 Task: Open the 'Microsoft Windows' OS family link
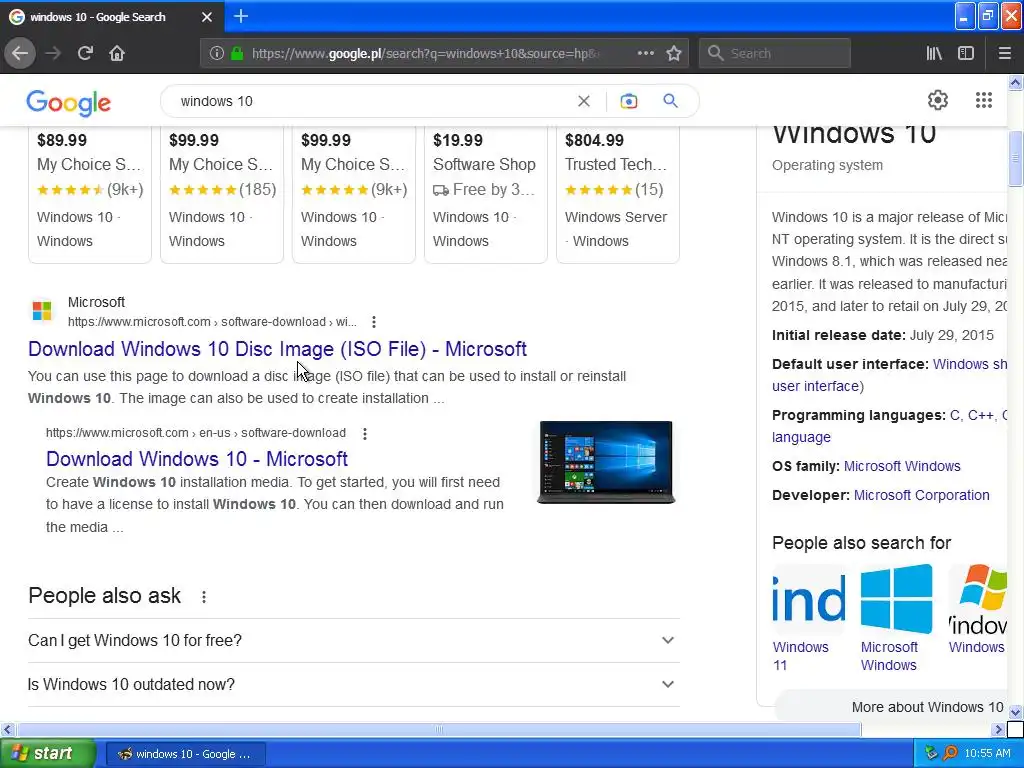(x=902, y=466)
